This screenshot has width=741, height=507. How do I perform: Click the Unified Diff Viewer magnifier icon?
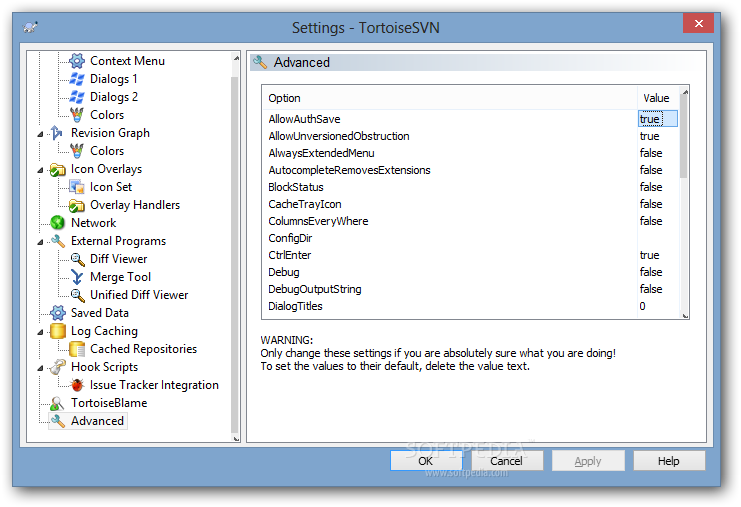coord(77,295)
